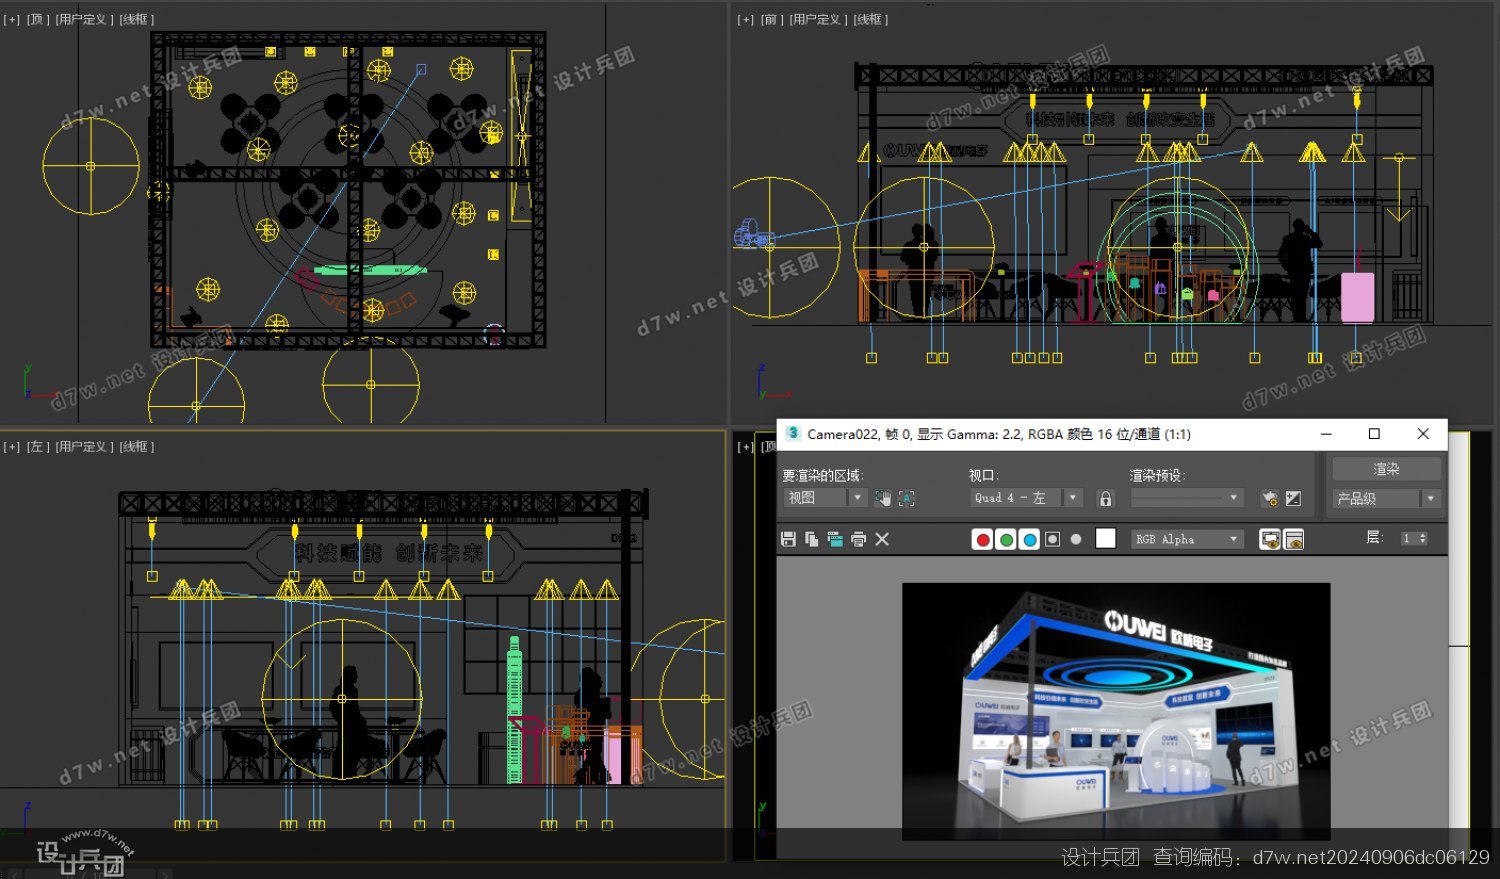Open the 渲染预设 render preset dropdown

point(1187,498)
